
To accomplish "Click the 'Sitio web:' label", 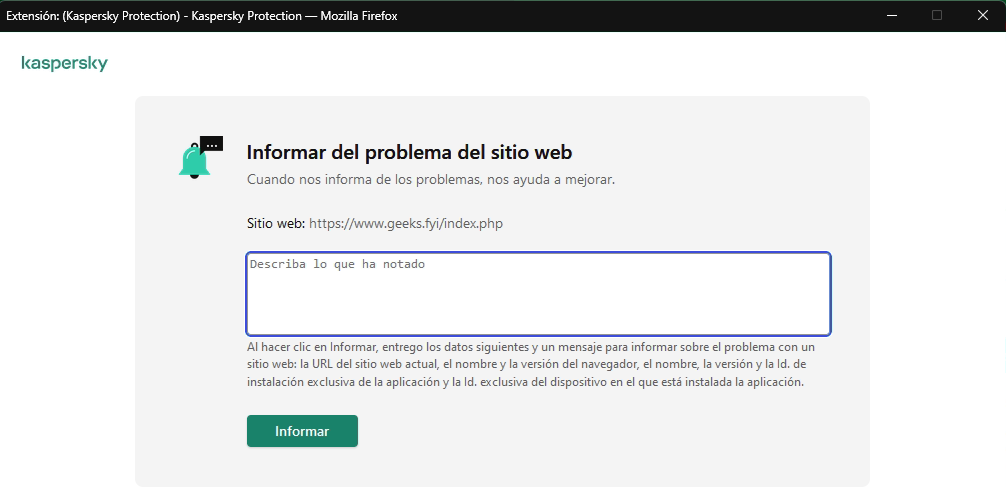I will click(x=276, y=224).
